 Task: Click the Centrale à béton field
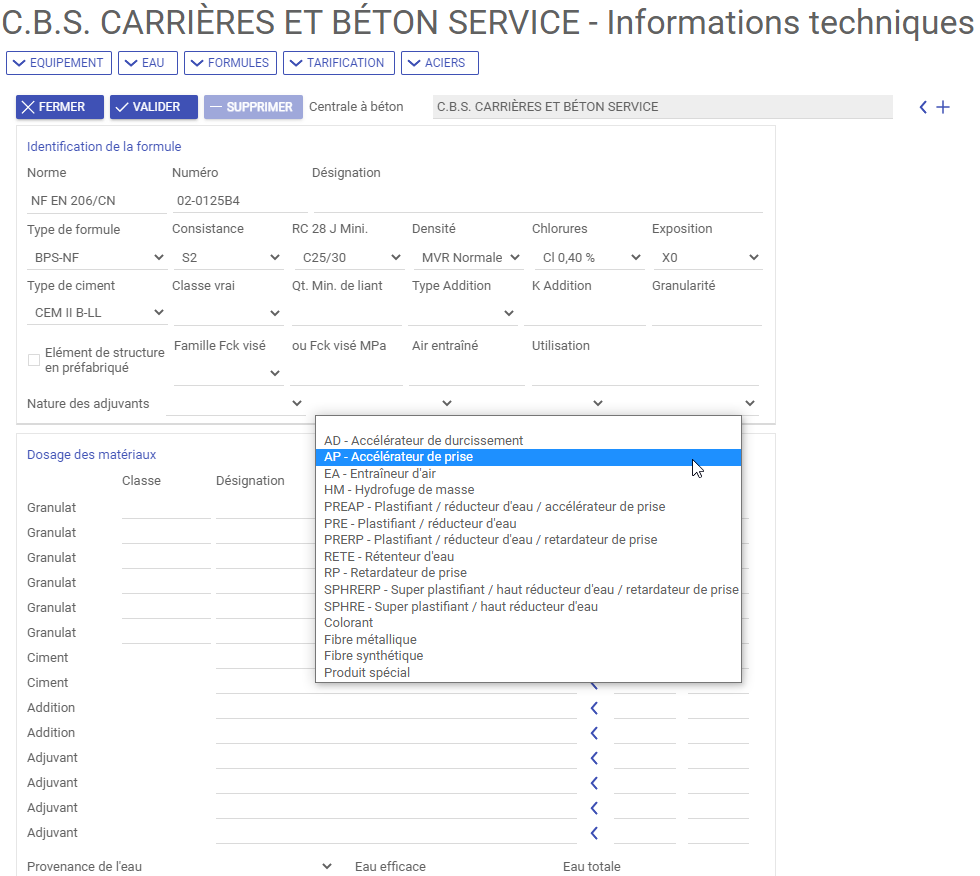[662, 107]
